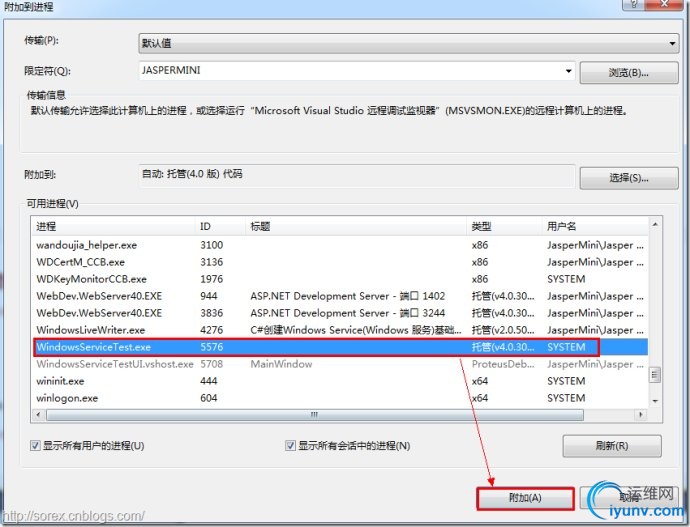Select WebDev.WebServer40.EXE with ID 3836
The height and width of the screenshot is (527, 690).
pos(340,313)
